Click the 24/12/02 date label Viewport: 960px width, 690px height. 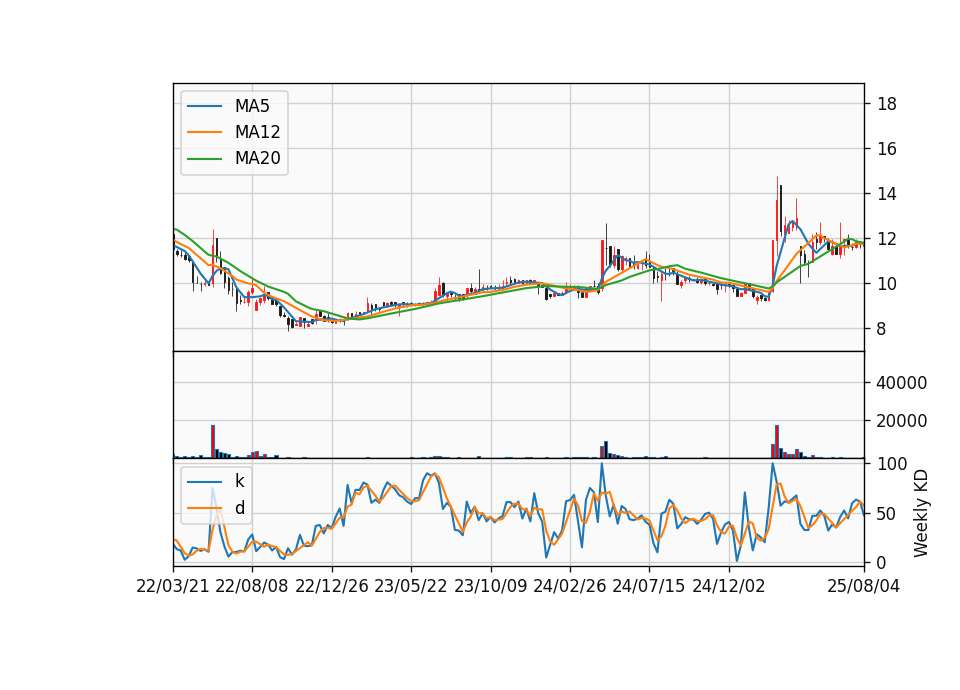[x=729, y=586]
